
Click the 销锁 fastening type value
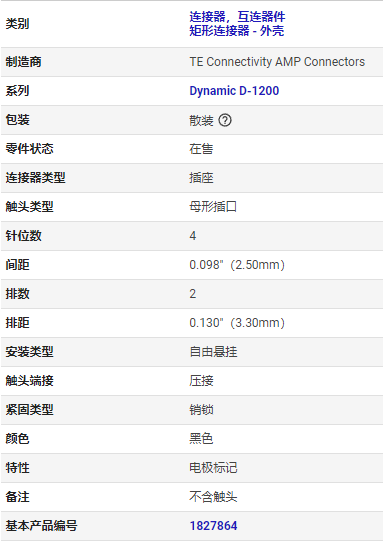[x=201, y=410]
